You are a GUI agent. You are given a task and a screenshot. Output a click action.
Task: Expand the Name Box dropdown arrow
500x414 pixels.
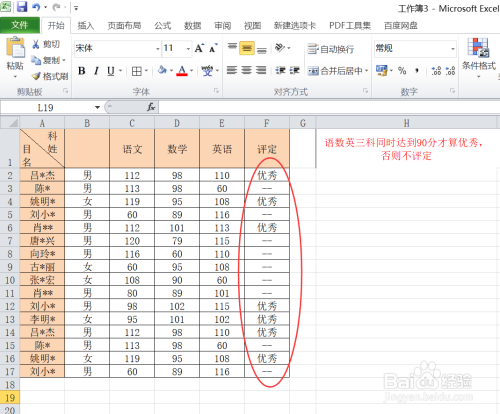tap(97, 107)
